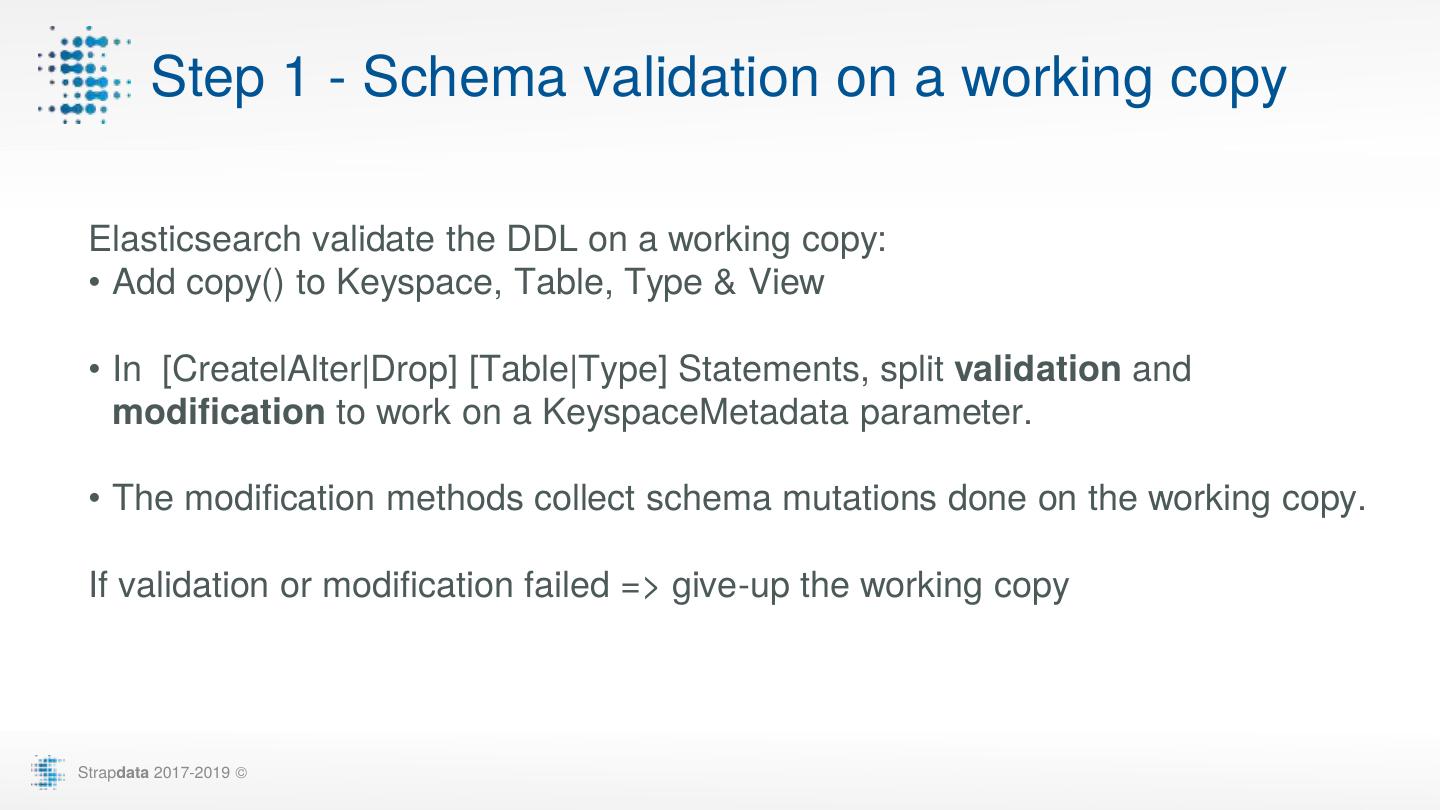Click the Strapdata logo beside the title

click(84, 76)
